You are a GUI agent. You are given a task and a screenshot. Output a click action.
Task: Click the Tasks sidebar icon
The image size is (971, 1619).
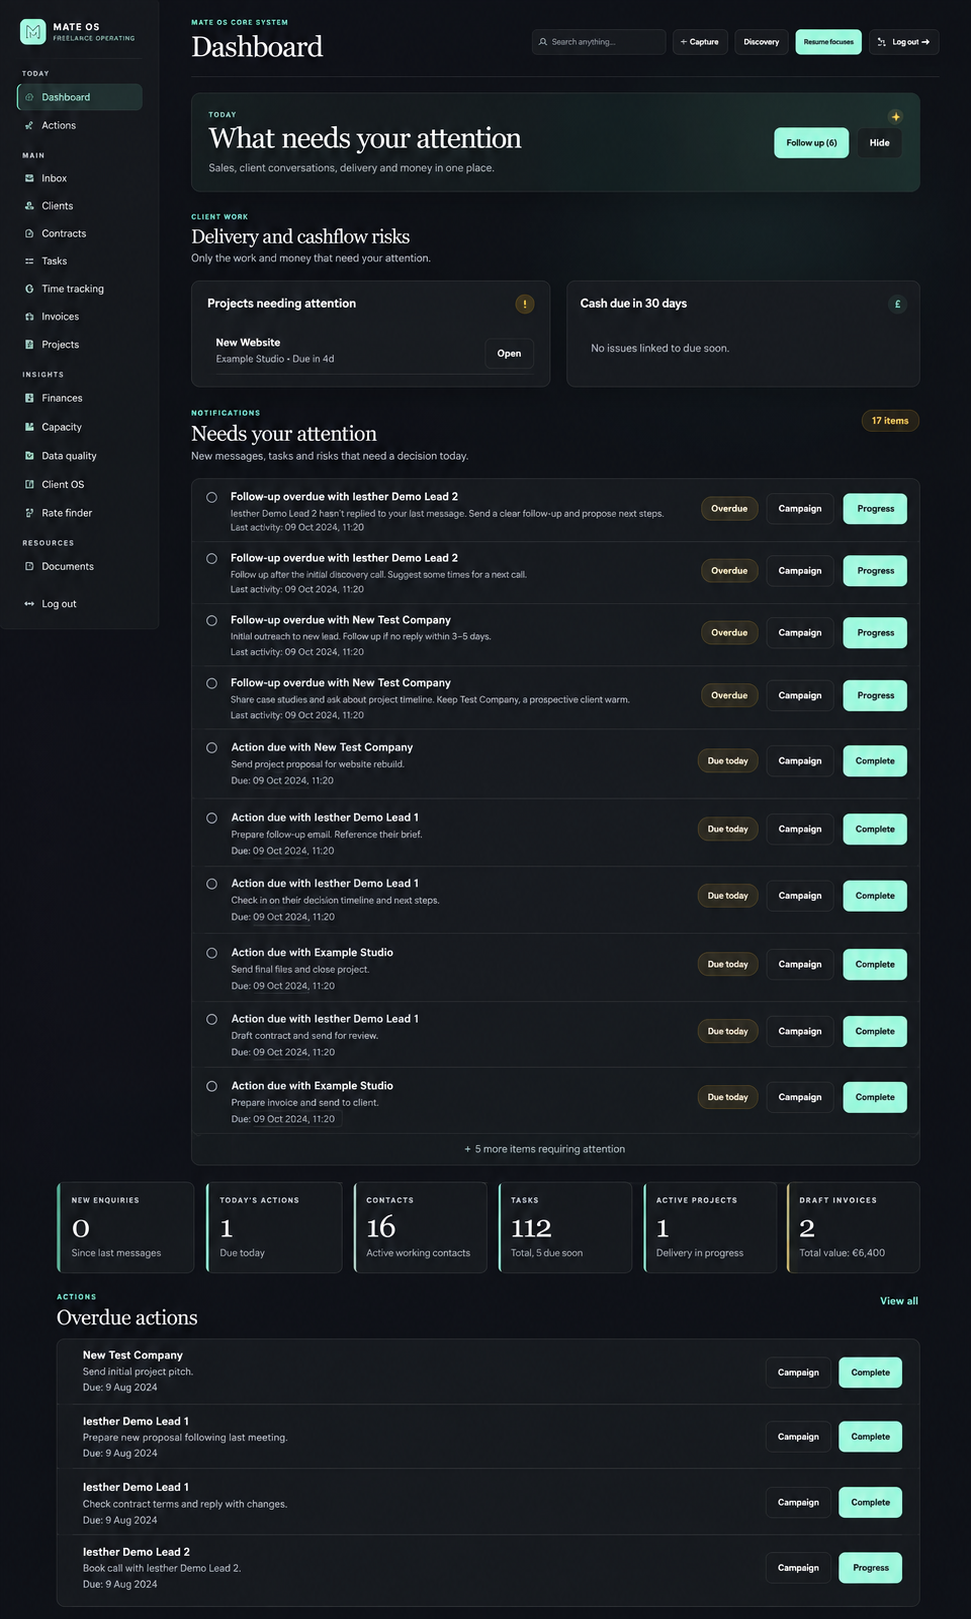[x=29, y=261]
